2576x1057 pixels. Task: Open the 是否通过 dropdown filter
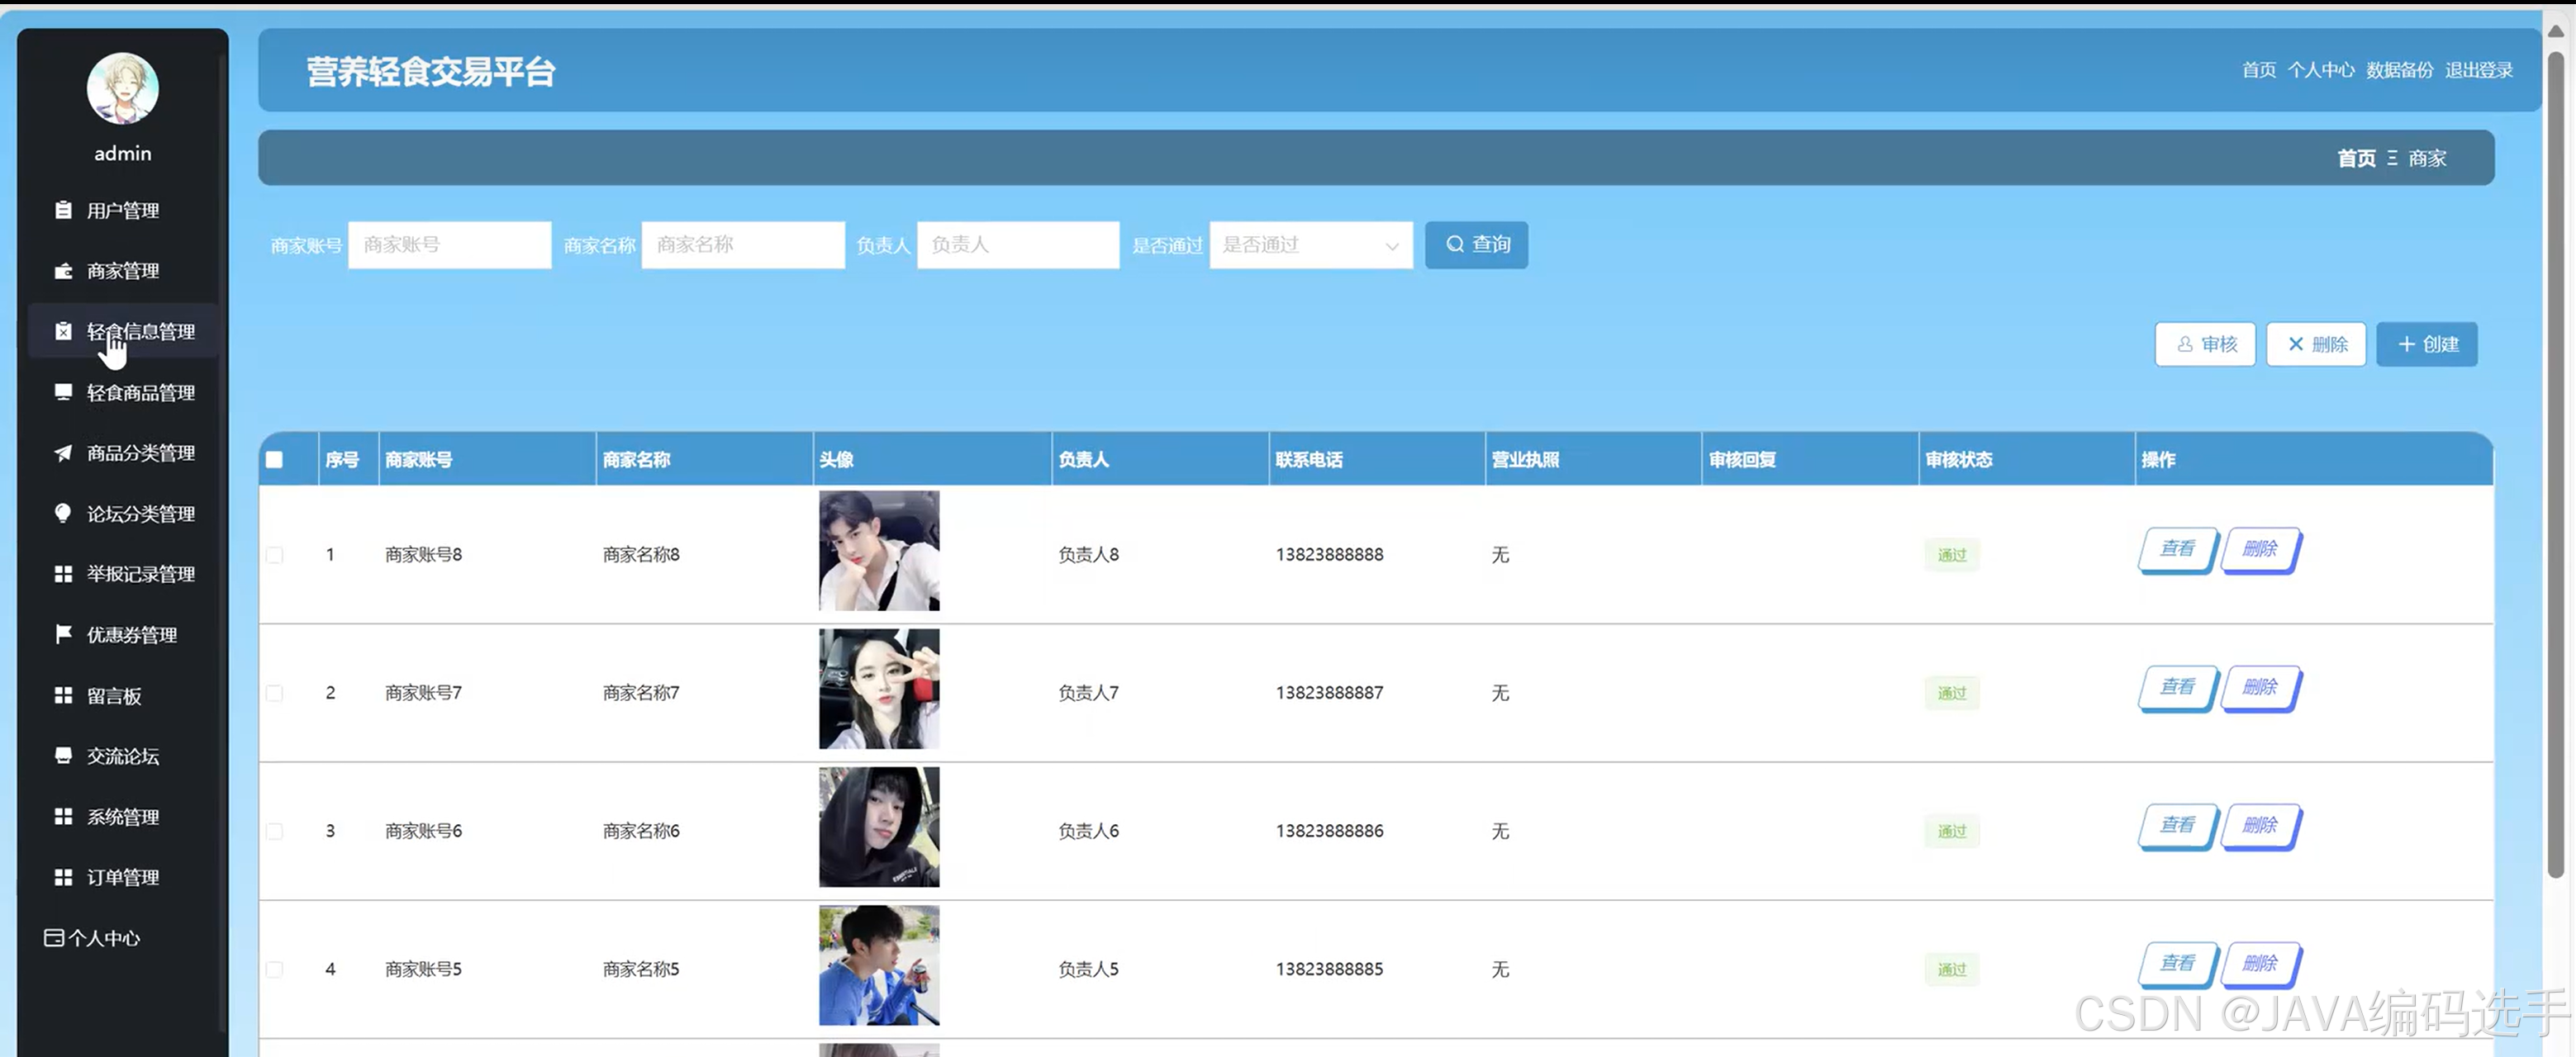pos(1310,245)
